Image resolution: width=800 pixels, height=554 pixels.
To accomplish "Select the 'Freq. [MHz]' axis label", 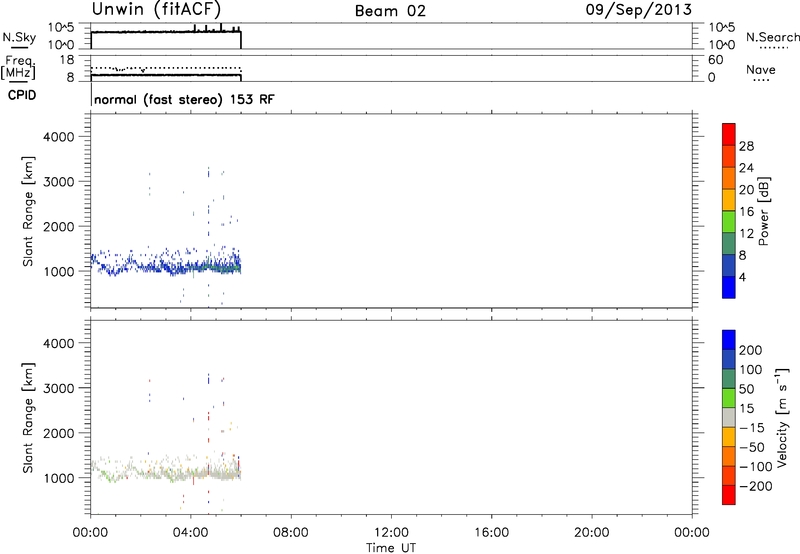I will pos(18,68).
